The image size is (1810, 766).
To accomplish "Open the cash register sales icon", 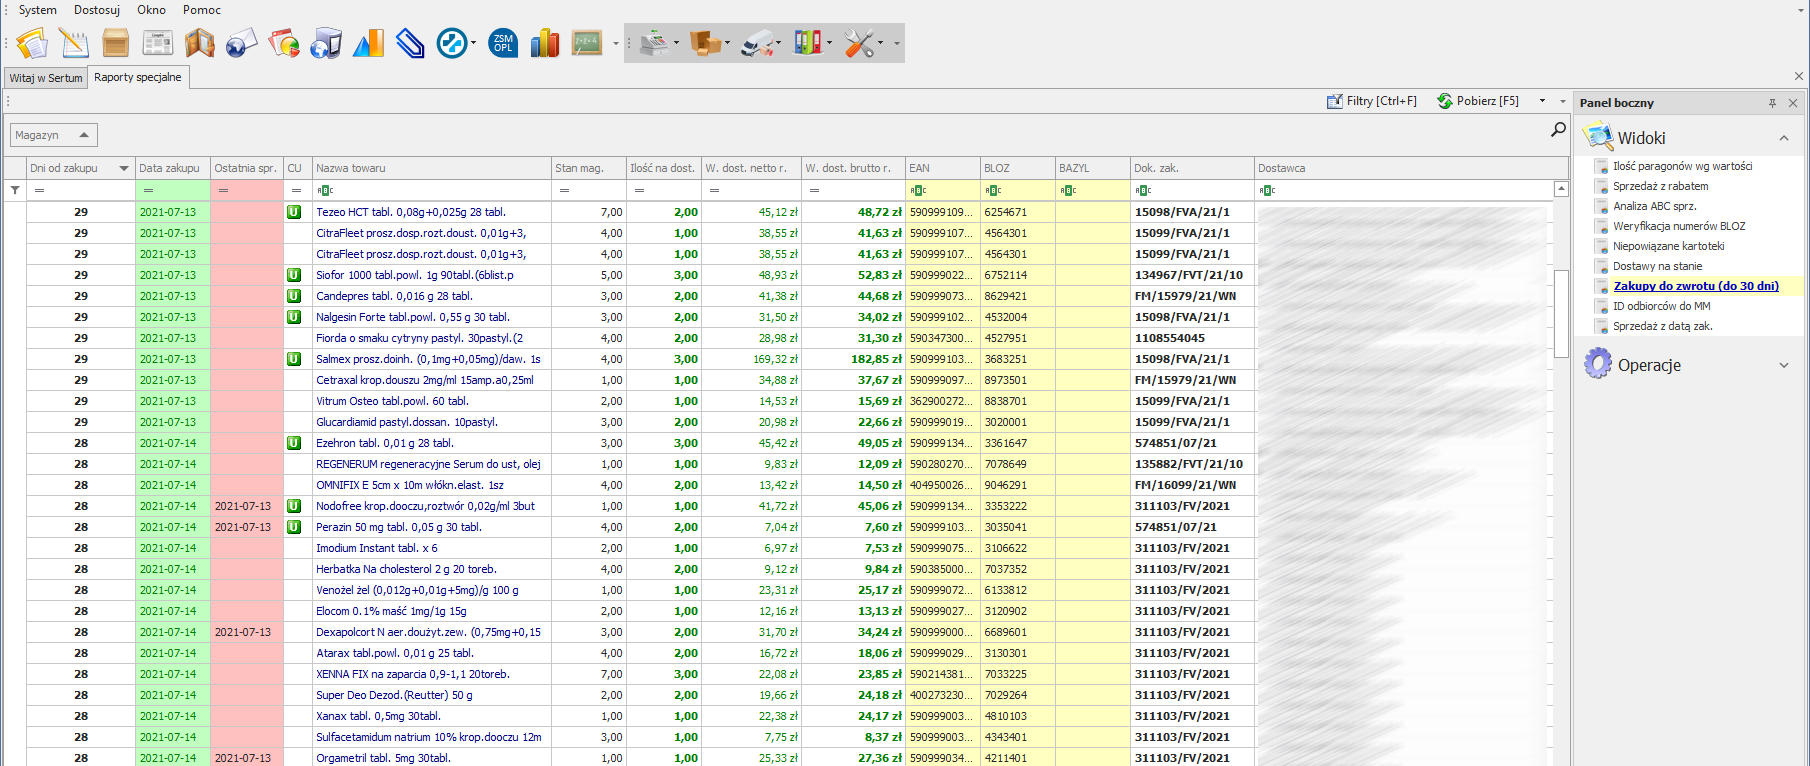I will click(655, 43).
